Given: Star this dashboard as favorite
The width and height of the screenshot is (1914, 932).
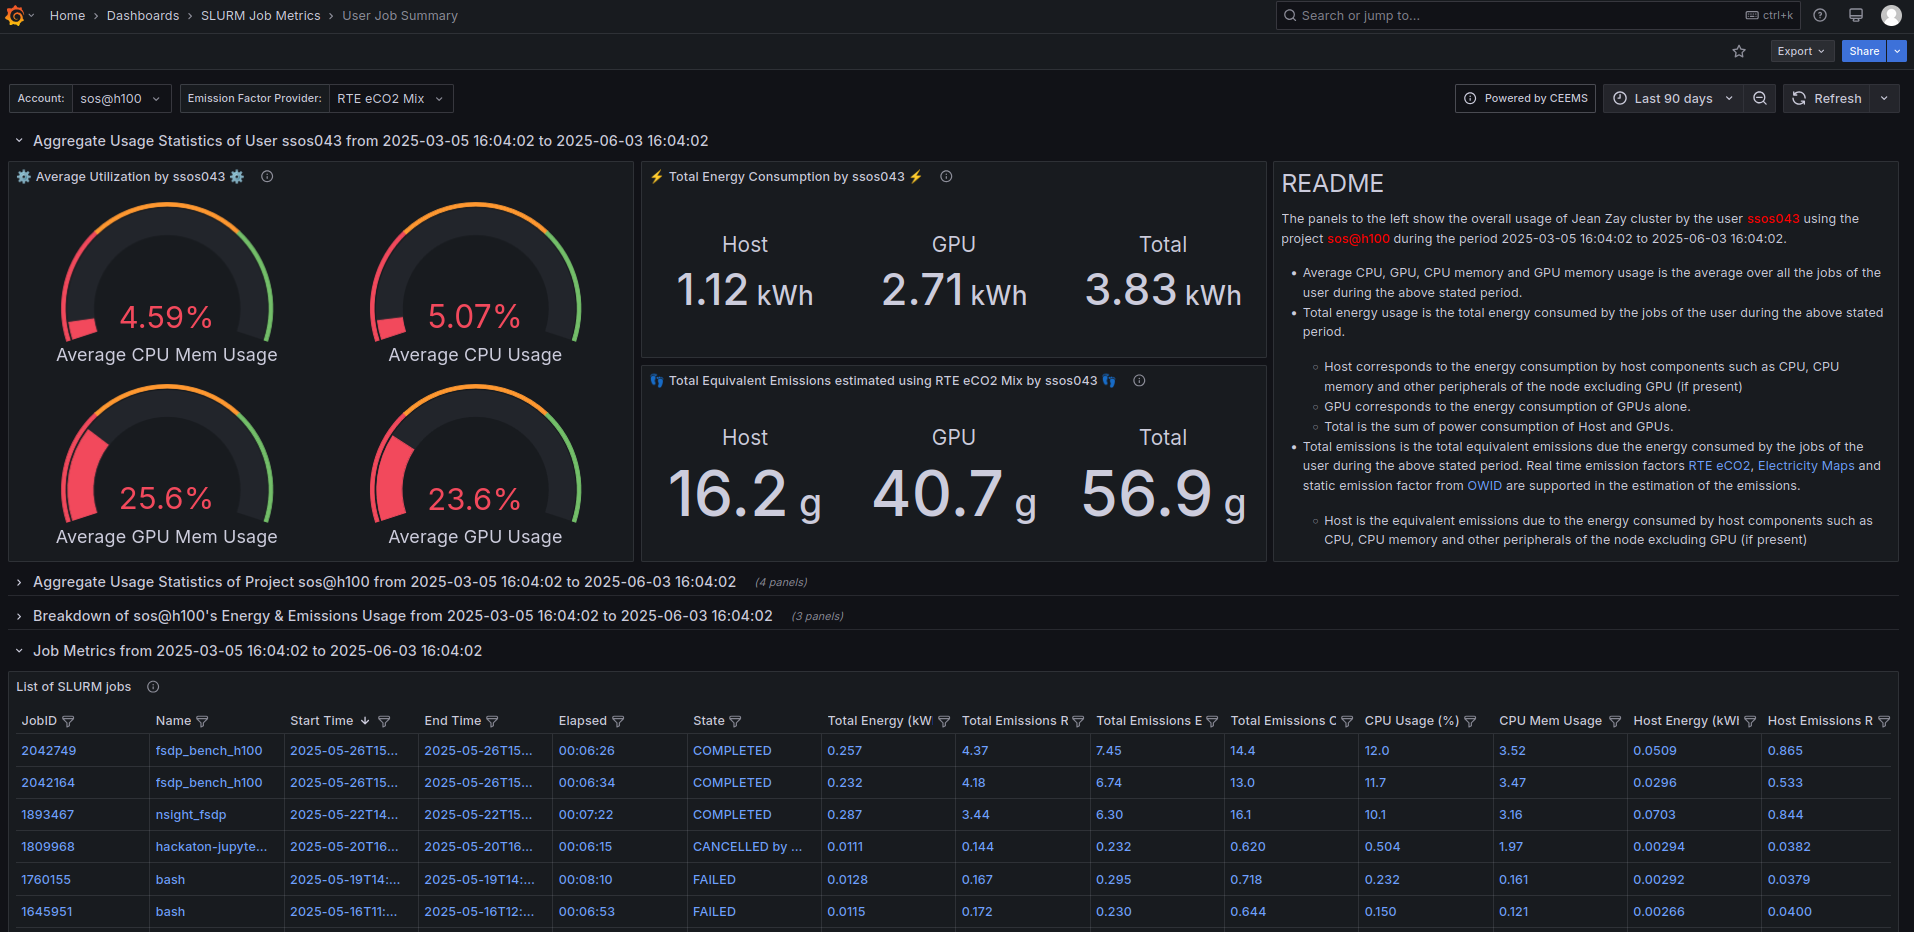Looking at the screenshot, I should tap(1738, 51).
